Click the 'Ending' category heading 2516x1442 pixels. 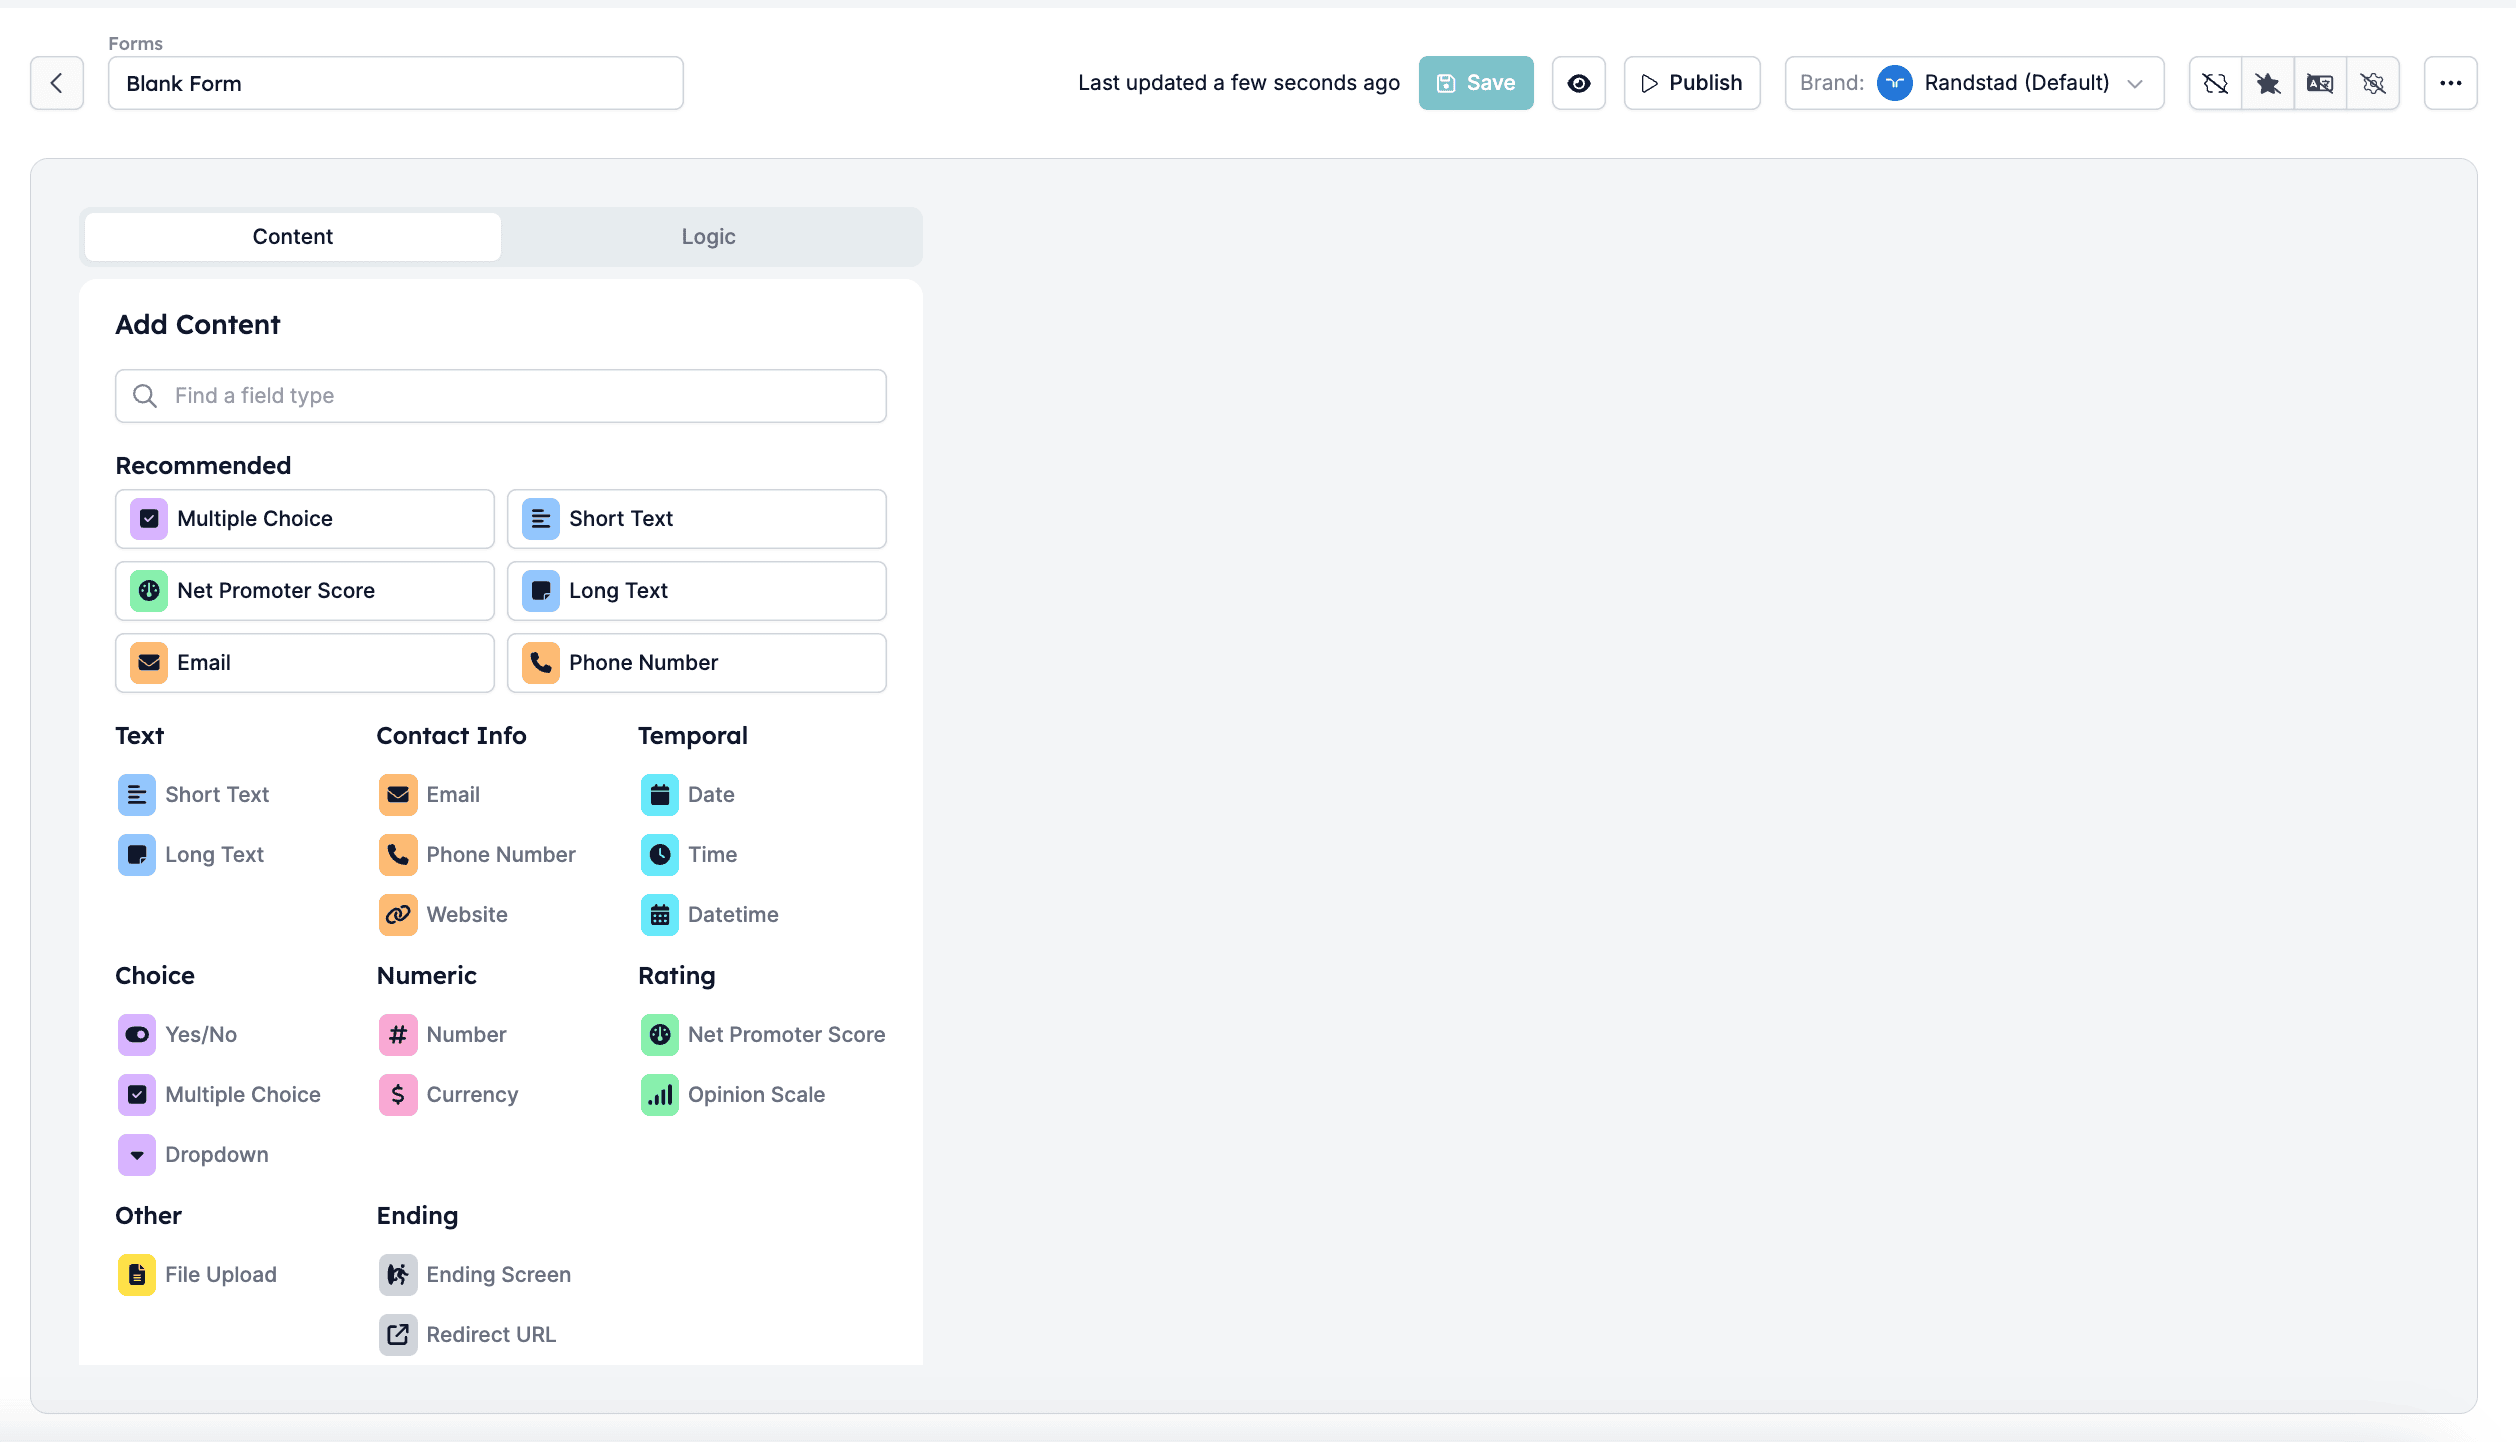[417, 1216]
